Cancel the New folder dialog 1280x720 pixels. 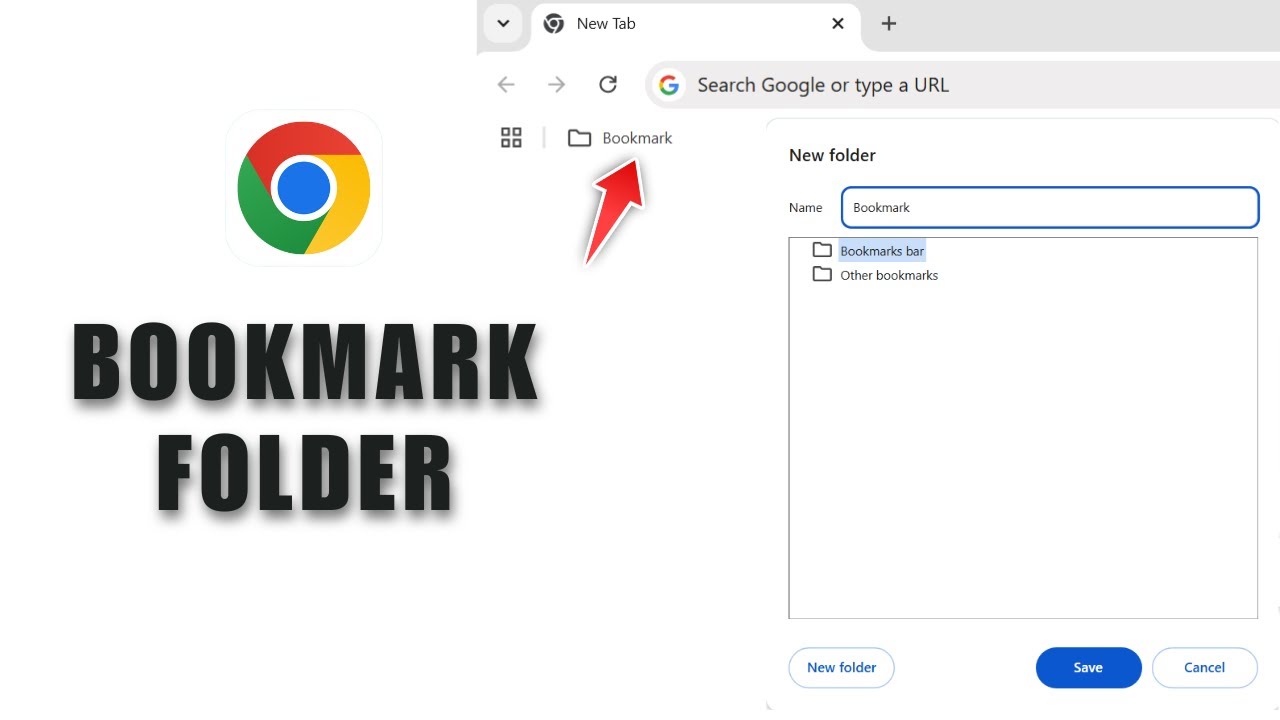tap(1204, 668)
